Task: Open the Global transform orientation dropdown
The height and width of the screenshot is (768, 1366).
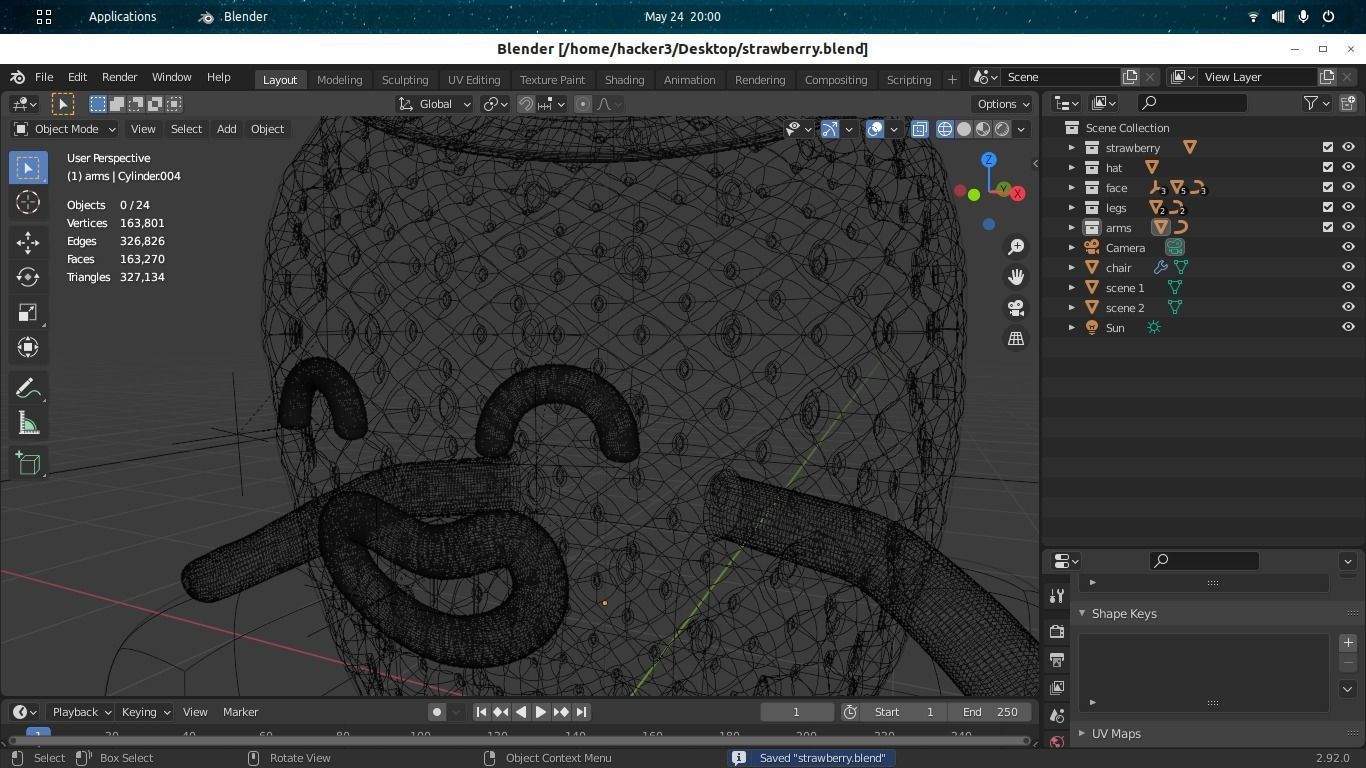Action: click(x=435, y=104)
